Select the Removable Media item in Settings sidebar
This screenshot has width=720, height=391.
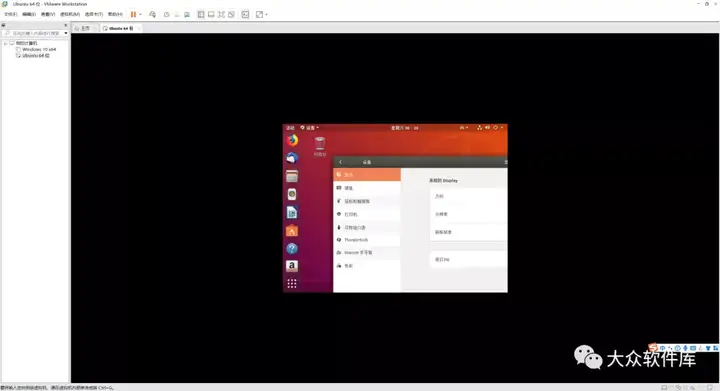point(367,228)
